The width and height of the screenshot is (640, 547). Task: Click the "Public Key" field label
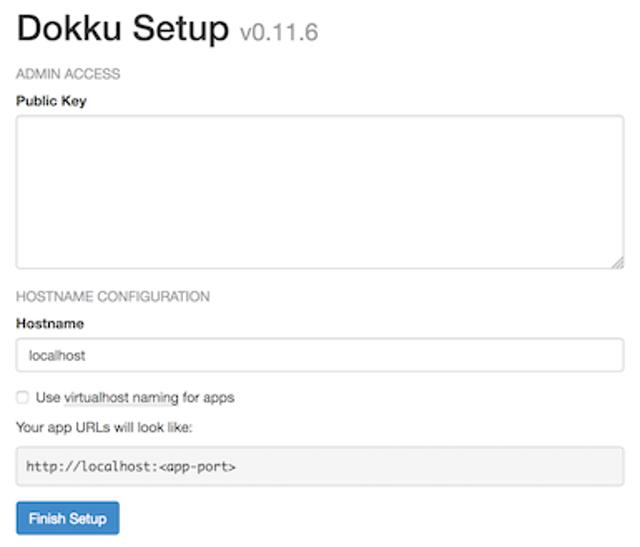(51, 101)
